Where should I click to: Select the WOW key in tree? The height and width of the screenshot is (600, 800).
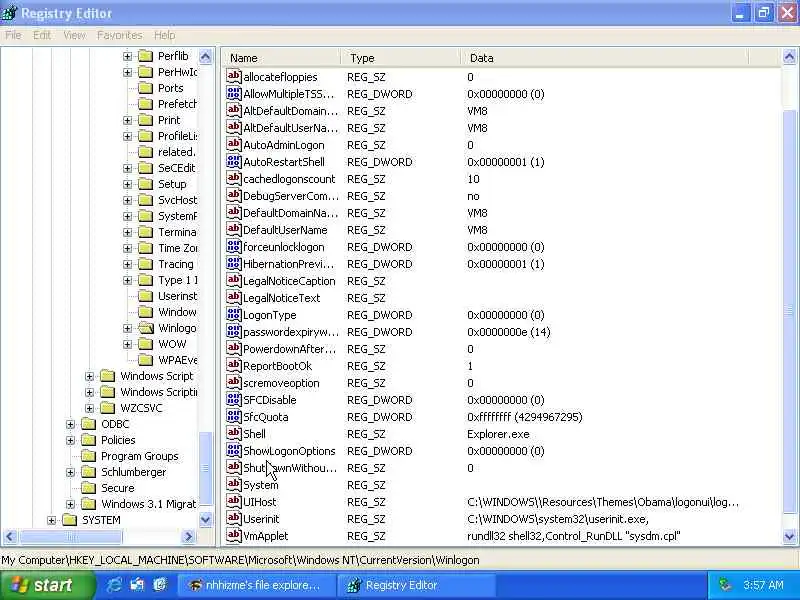(x=172, y=344)
